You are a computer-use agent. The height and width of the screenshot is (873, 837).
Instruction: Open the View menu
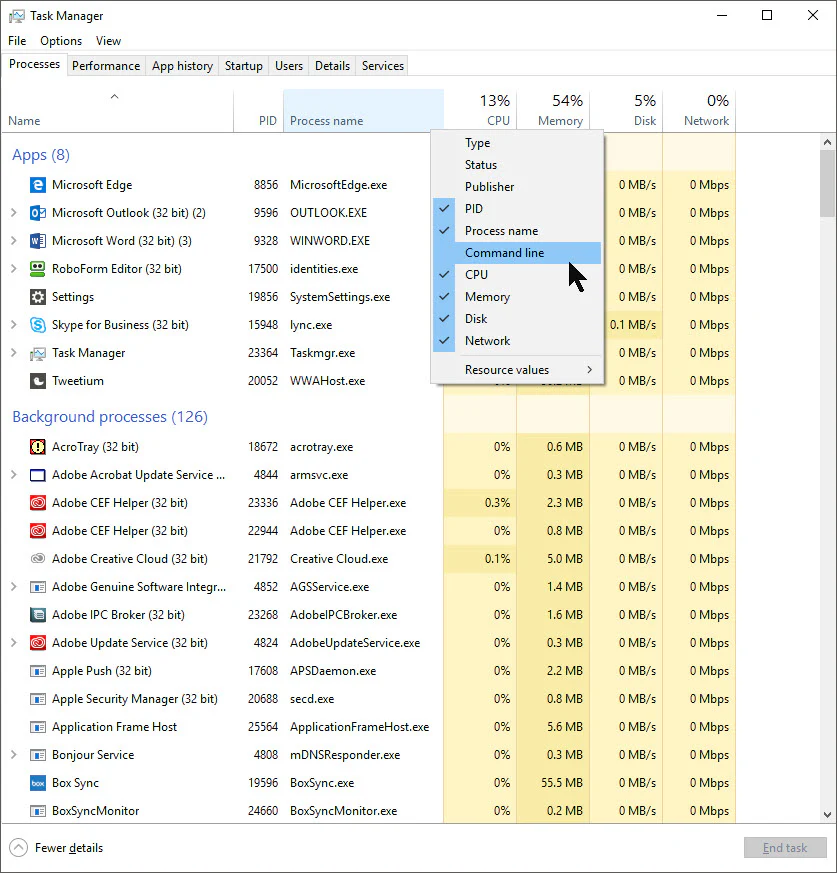click(x=108, y=41)
